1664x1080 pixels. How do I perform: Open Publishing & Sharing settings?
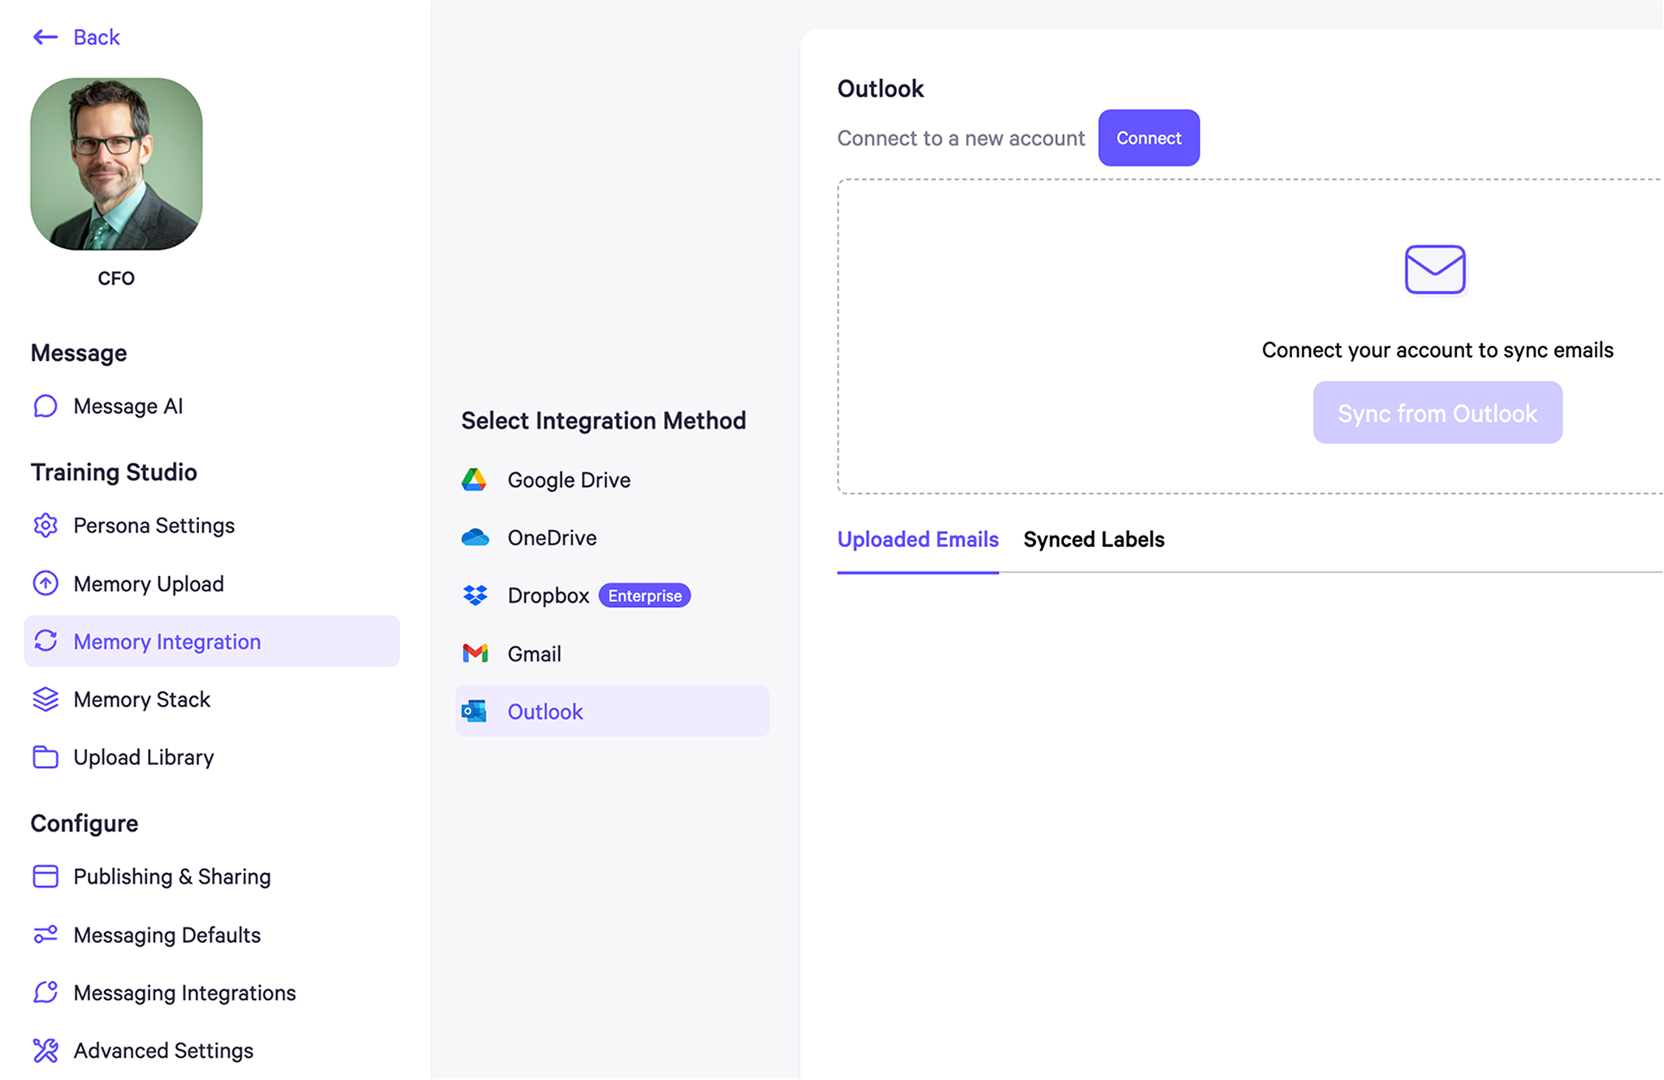171,877
